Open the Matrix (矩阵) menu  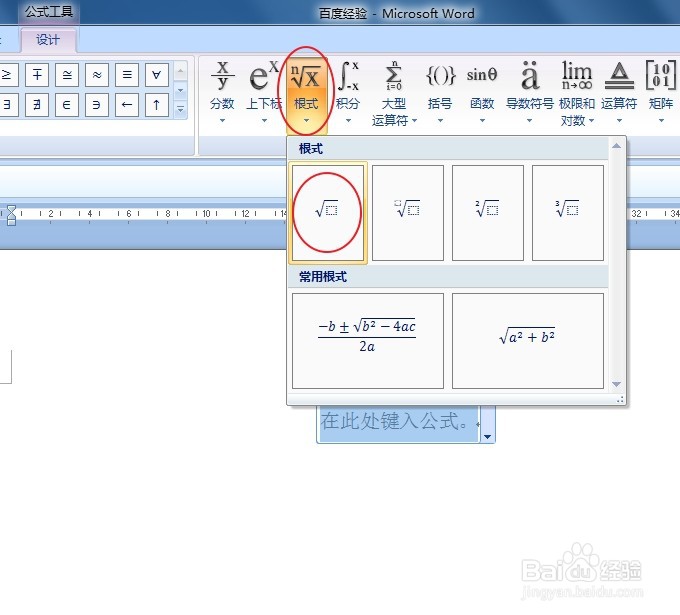661,92
